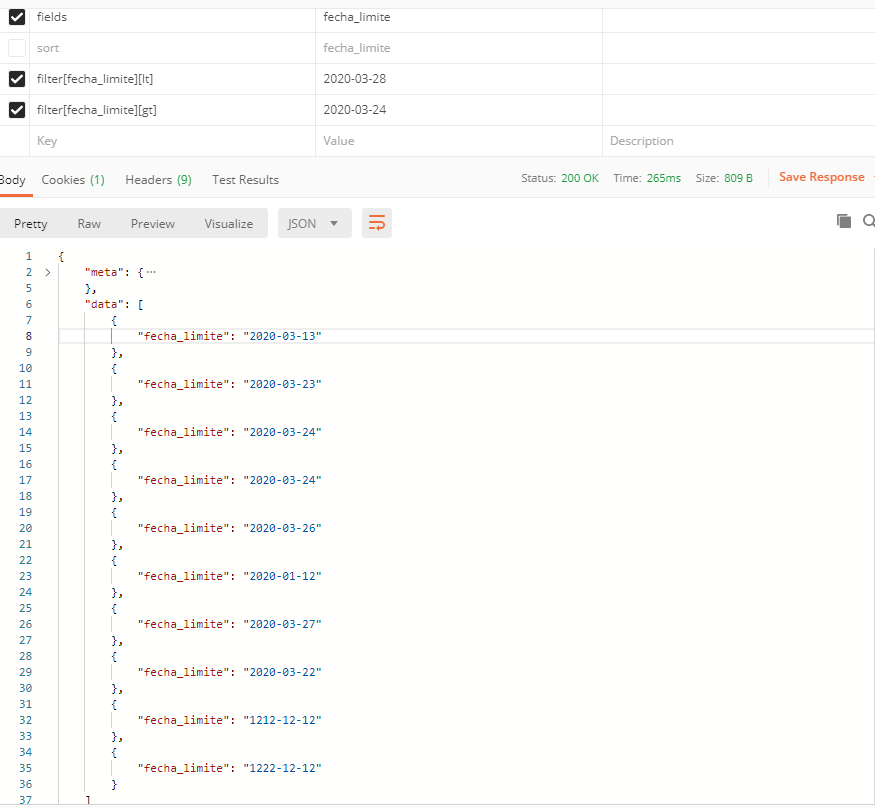Click the sort key cell
The image size is (875, 808).
[172, 48]
